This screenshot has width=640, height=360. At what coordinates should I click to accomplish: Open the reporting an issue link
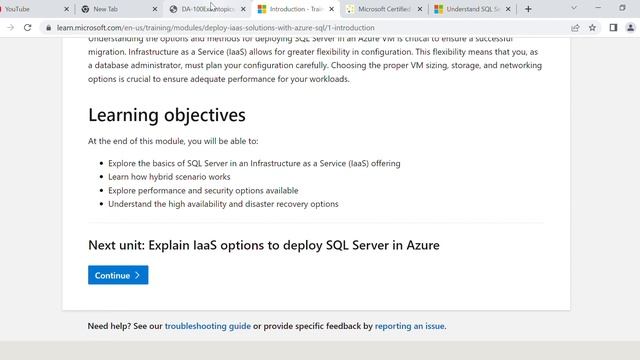point(409,326)
